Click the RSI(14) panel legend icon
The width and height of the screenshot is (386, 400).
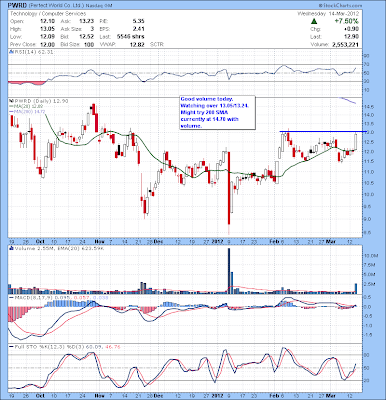click(x=11, y=52)
